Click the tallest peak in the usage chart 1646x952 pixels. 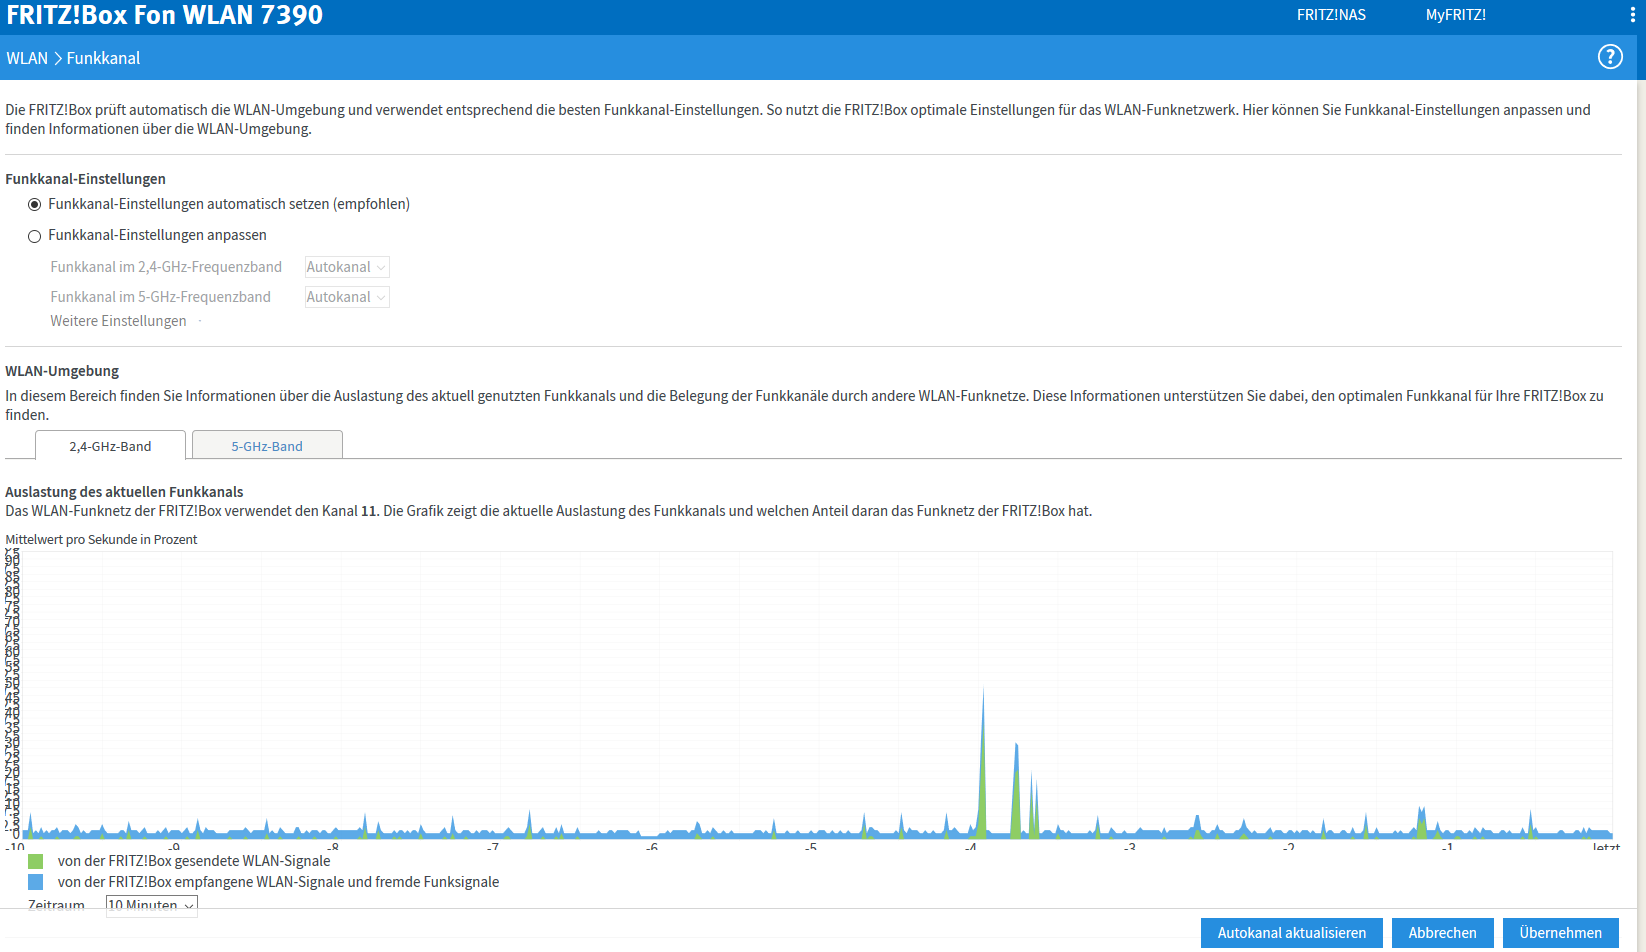click(x=983, y=760)
